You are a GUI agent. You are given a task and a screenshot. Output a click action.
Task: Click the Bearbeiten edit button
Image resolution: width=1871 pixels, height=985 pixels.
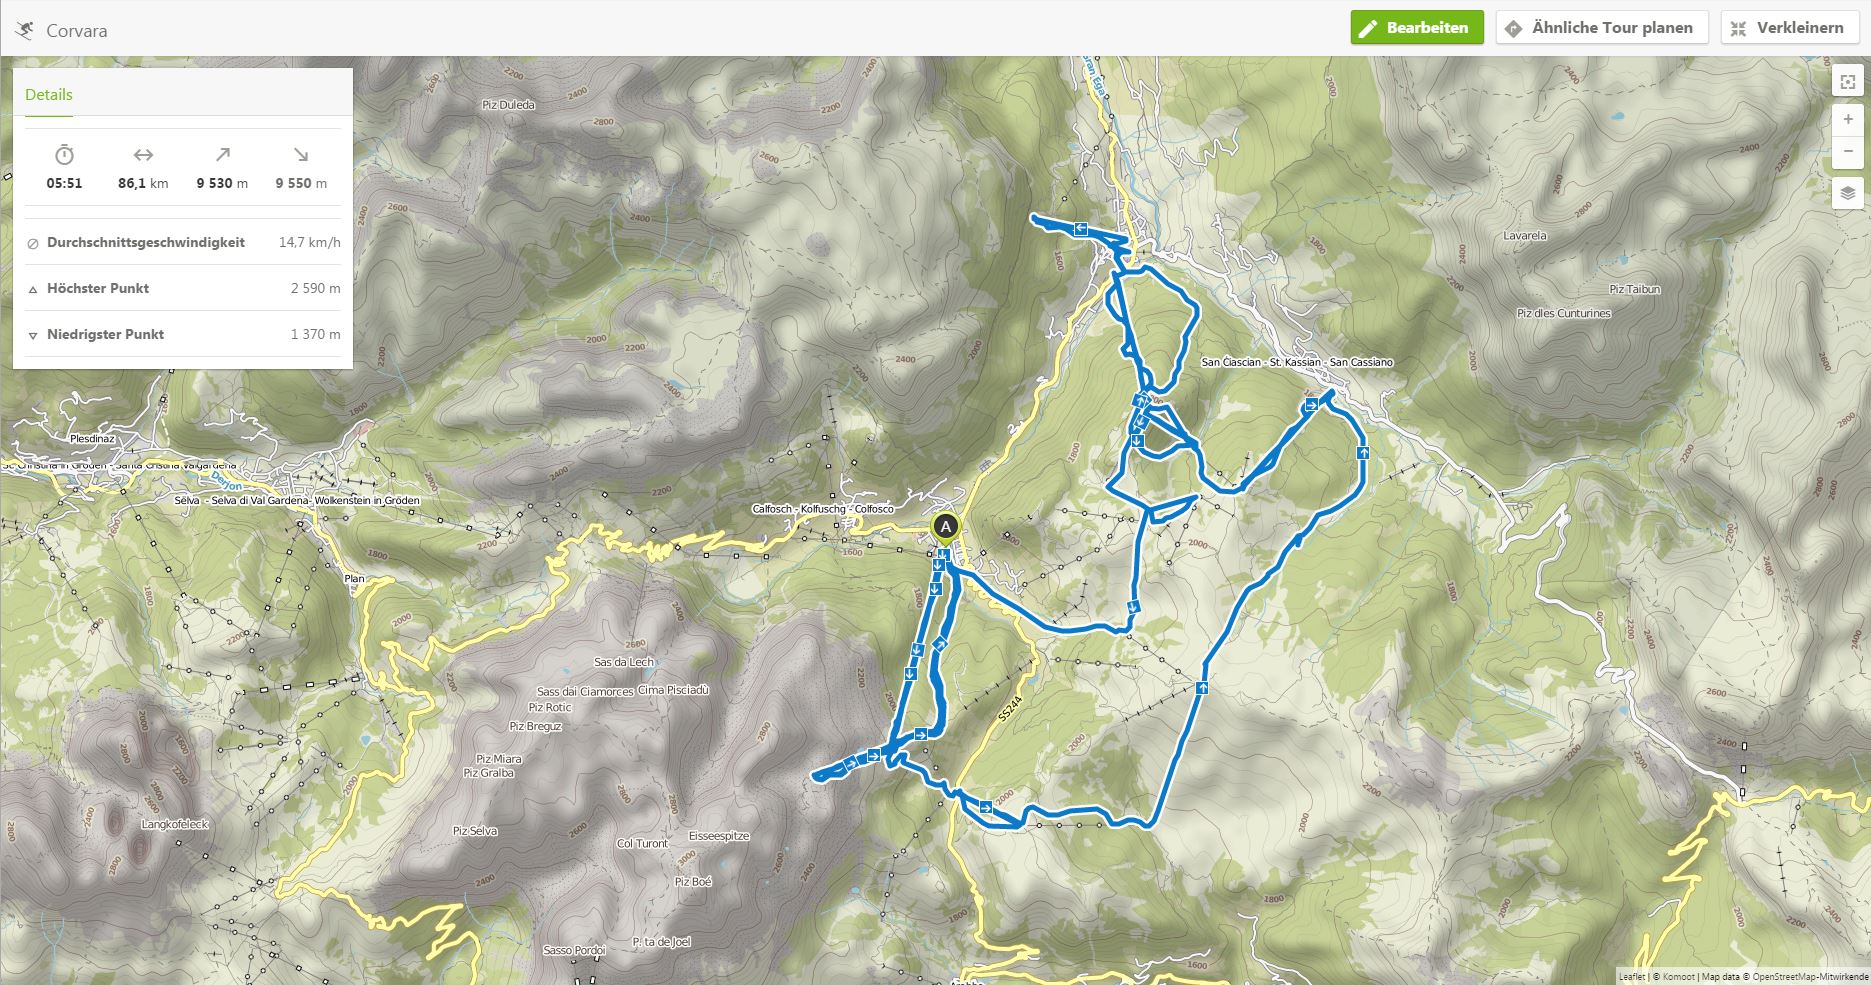pyautogui.click(x=1416, y=28)
